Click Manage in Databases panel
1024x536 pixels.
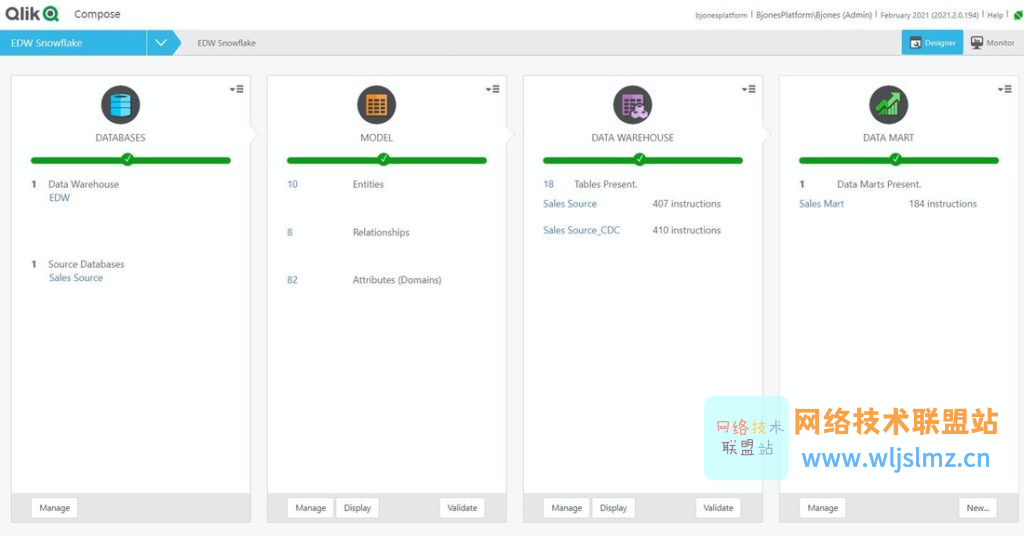click(54, 508)
